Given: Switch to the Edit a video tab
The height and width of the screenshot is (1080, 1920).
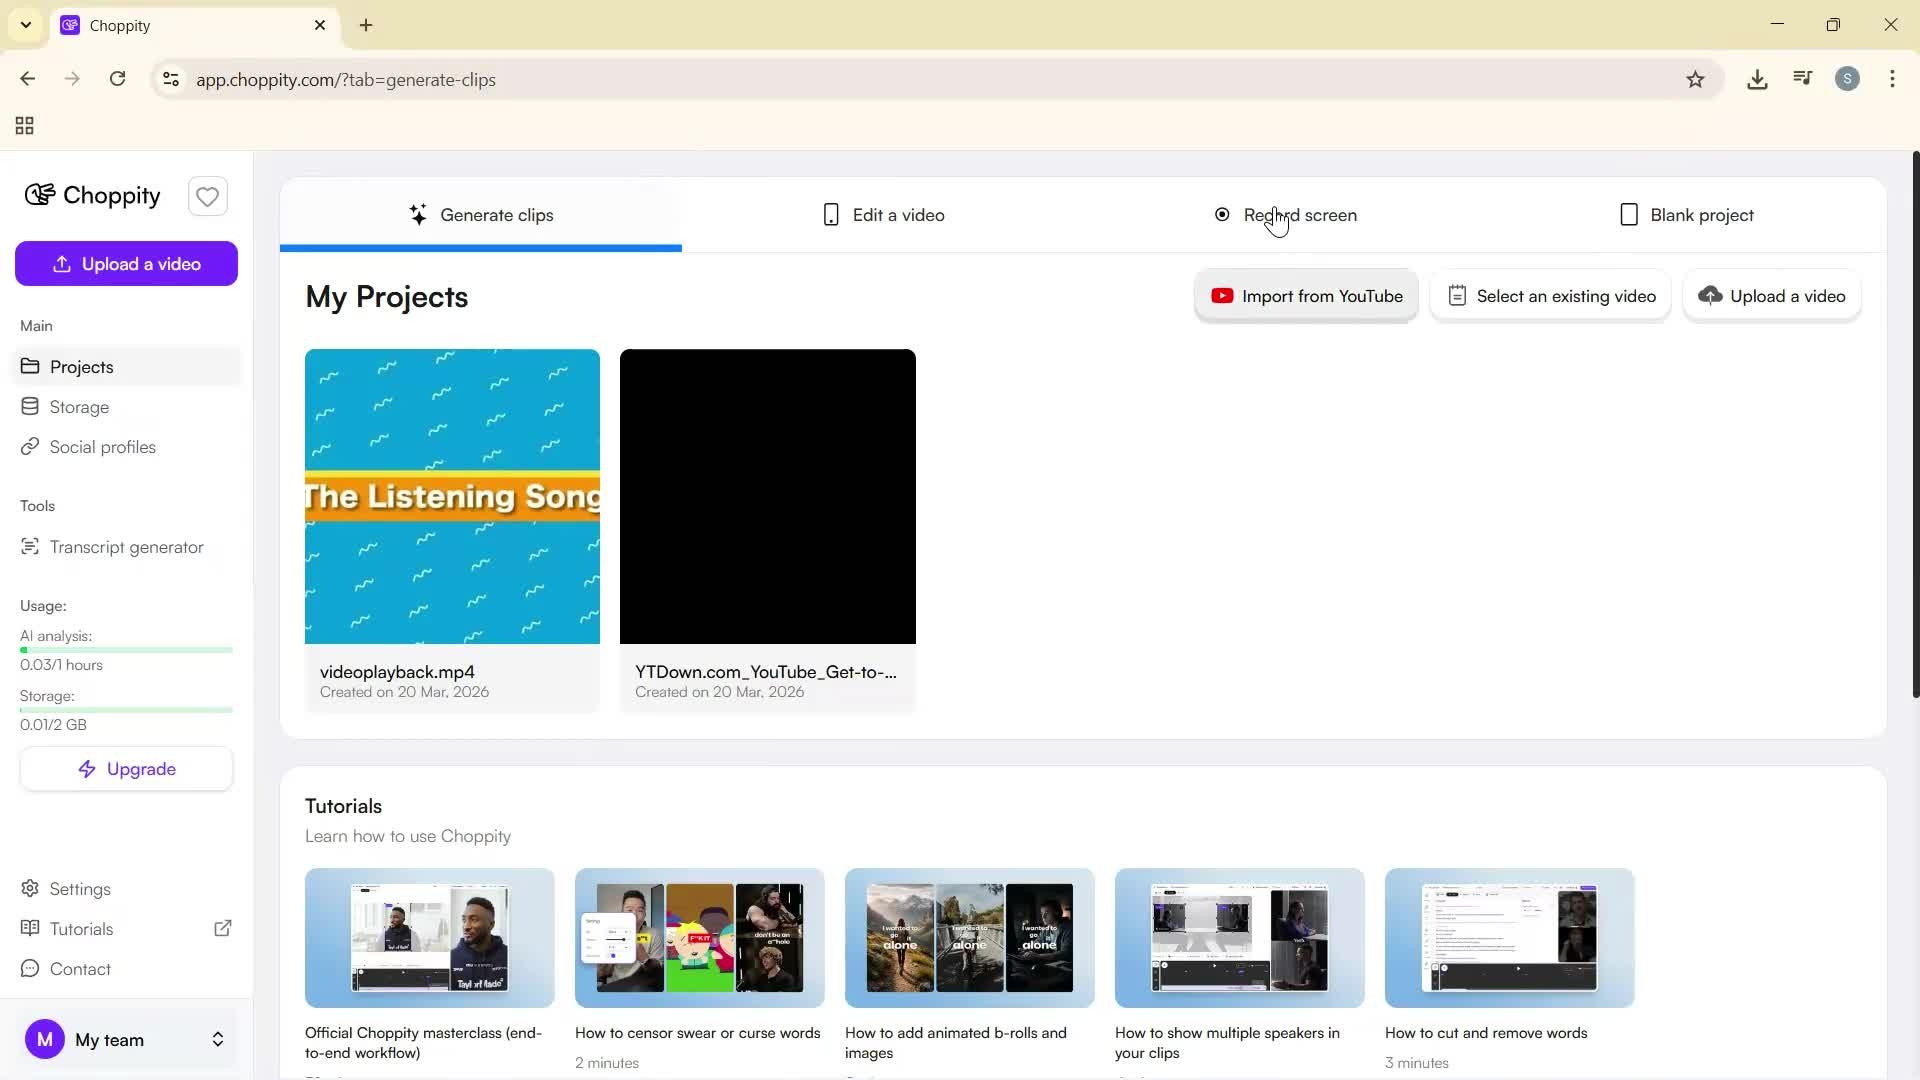Looking at the screenshot, I should pos(884,214).
